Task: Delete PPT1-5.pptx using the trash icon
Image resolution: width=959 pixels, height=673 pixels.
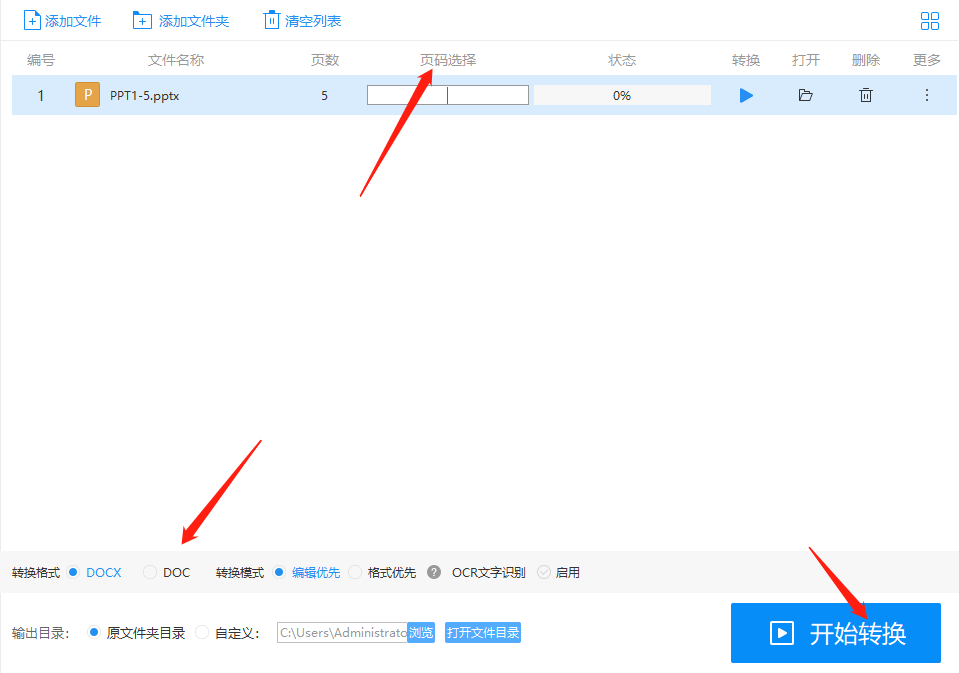Action: [865, 95]
